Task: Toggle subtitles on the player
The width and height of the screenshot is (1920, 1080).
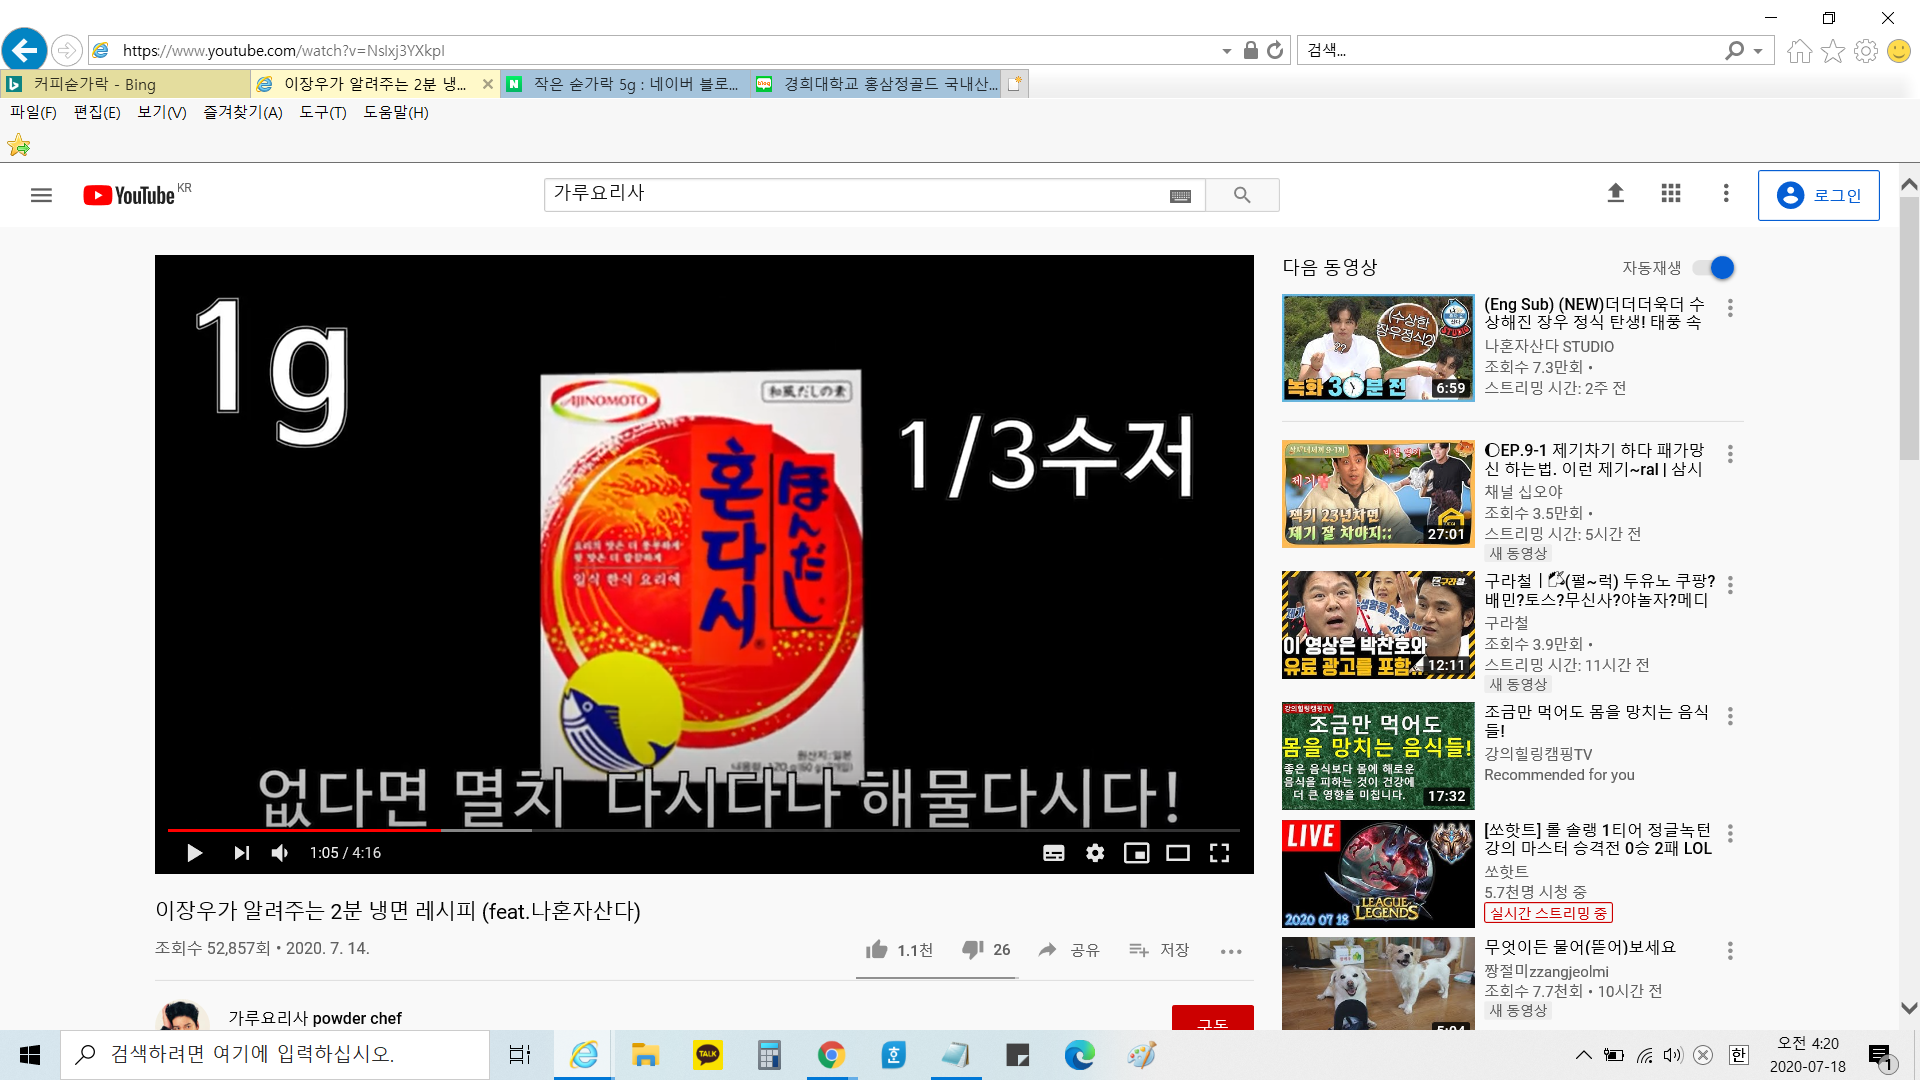Action: point(1053,853)
